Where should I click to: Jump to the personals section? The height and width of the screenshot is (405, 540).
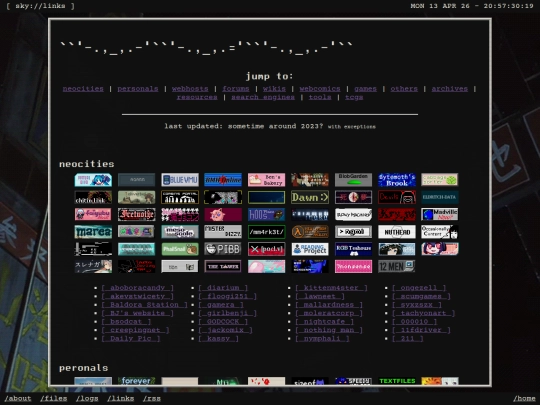click(x=138, y=89)
